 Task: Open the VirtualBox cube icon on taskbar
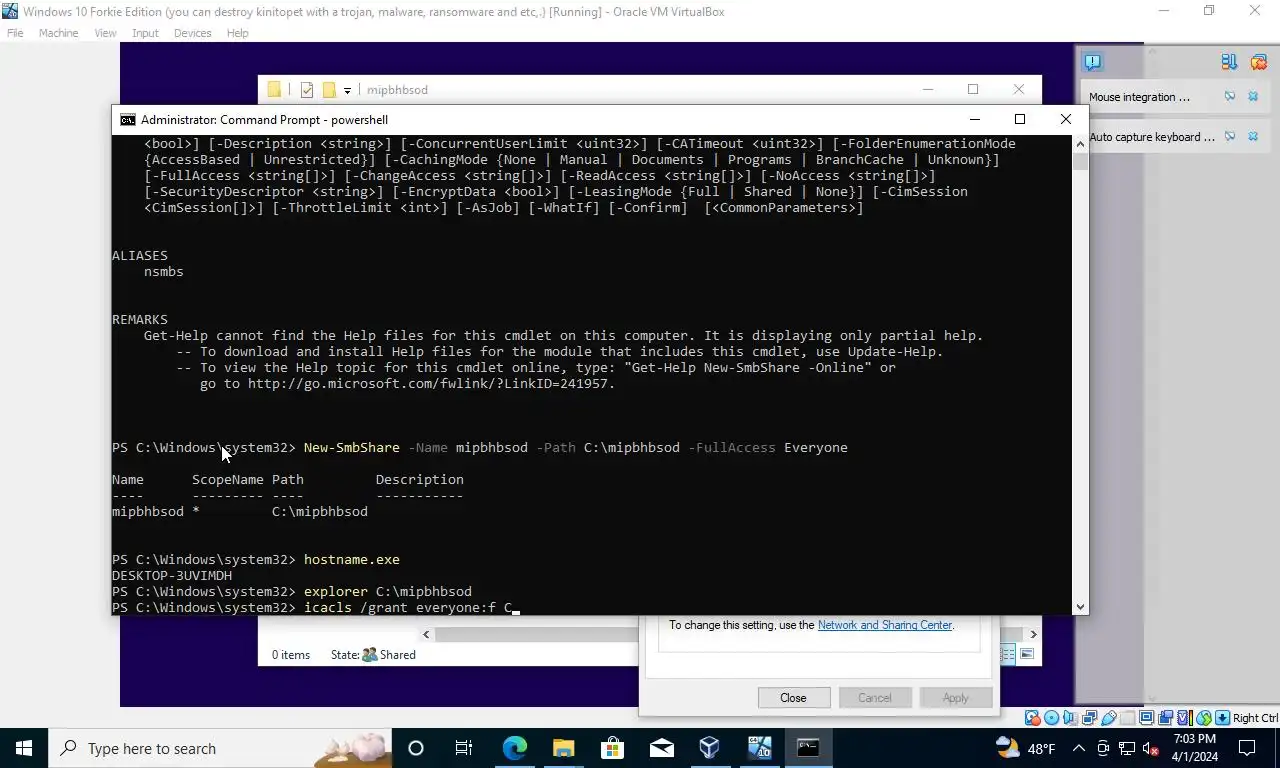710,748
